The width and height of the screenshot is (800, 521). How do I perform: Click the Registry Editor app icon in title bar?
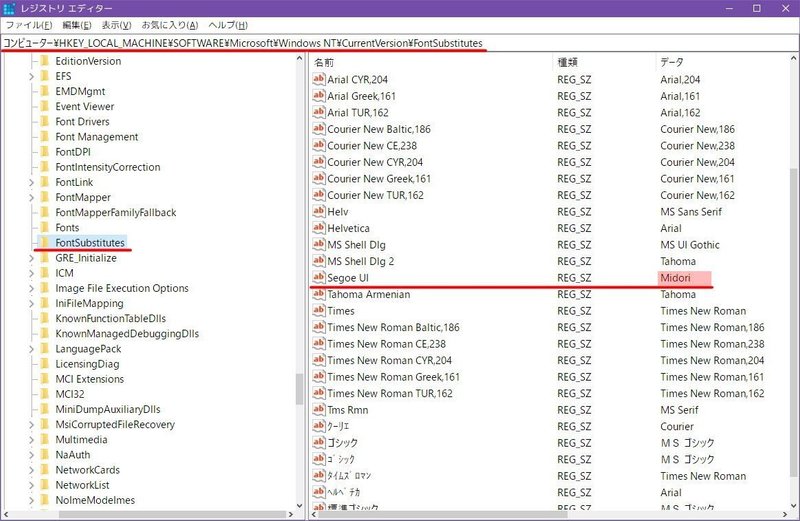[9, 8]
